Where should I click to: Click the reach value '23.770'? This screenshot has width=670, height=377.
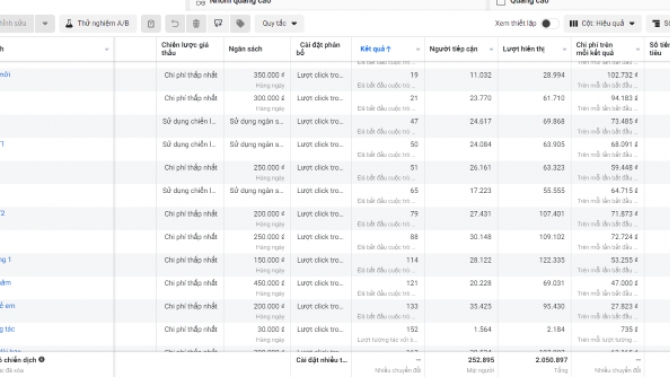[x=481, y=98]
